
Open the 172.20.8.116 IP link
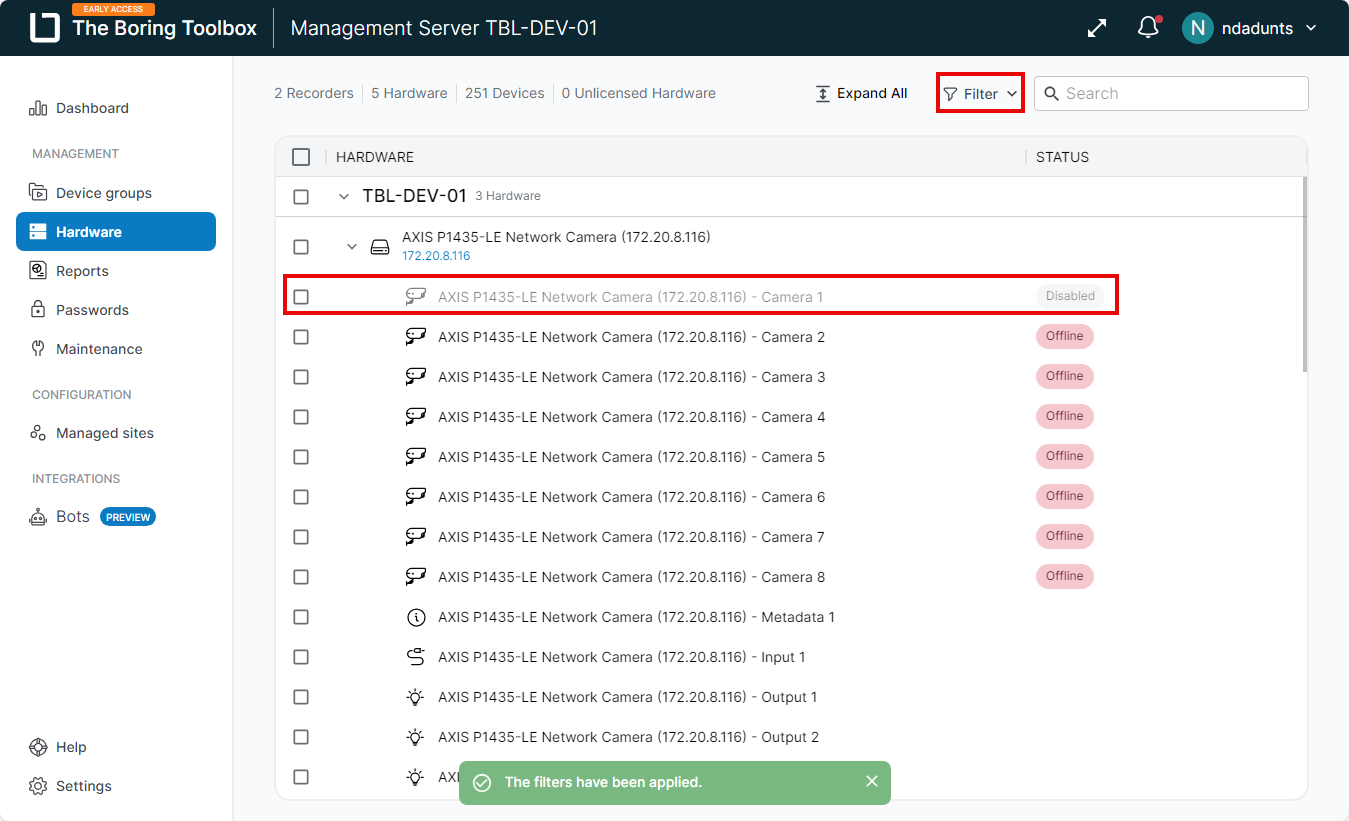pos(436,256)
